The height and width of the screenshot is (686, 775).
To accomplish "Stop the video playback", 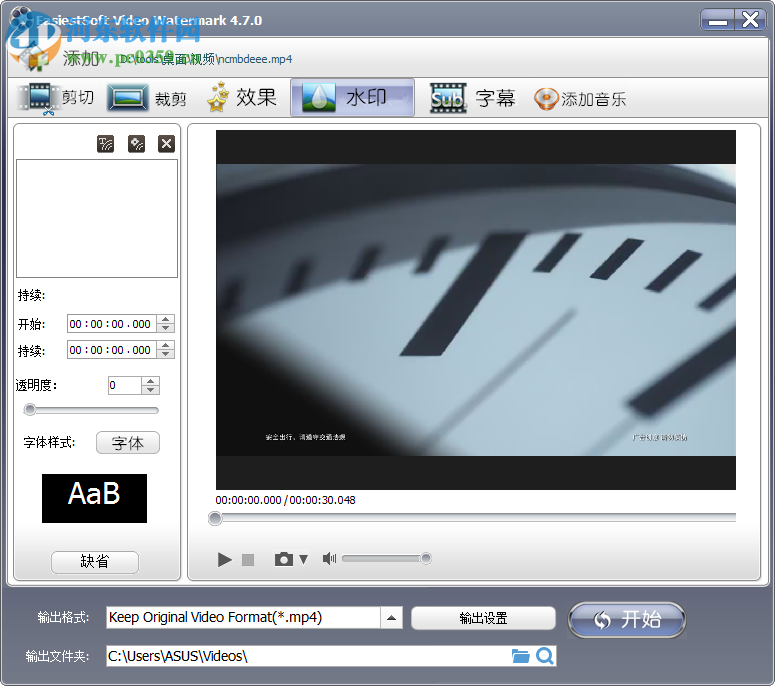I will (248, 560).
